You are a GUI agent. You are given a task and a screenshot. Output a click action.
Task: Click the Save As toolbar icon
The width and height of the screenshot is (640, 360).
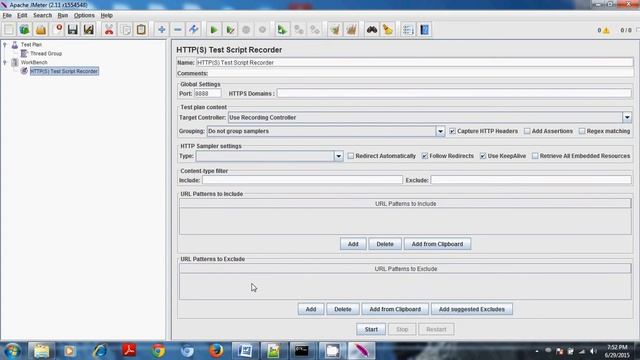pos(89,29)
